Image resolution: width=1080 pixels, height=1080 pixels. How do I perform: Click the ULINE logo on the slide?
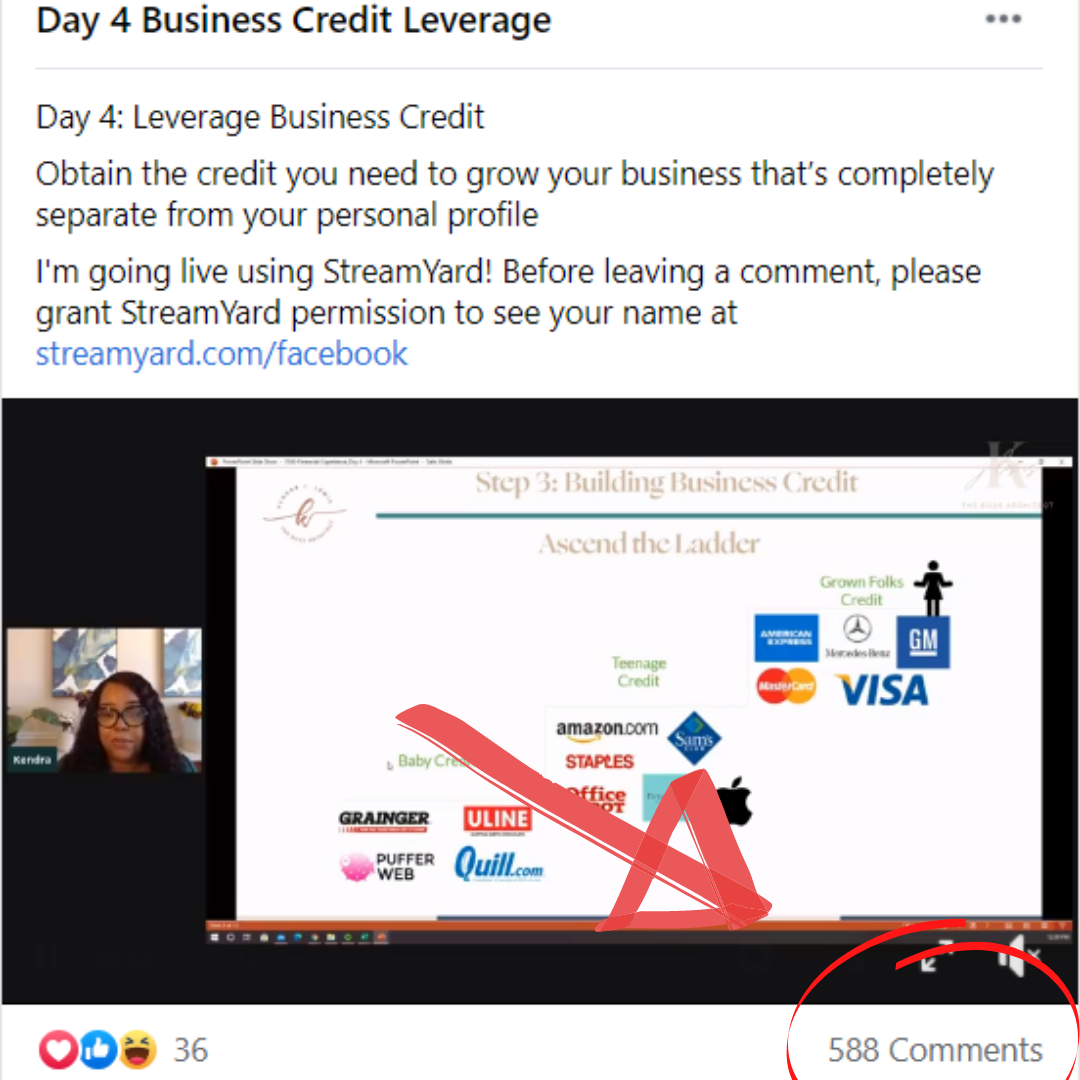(x=497, y=820)
